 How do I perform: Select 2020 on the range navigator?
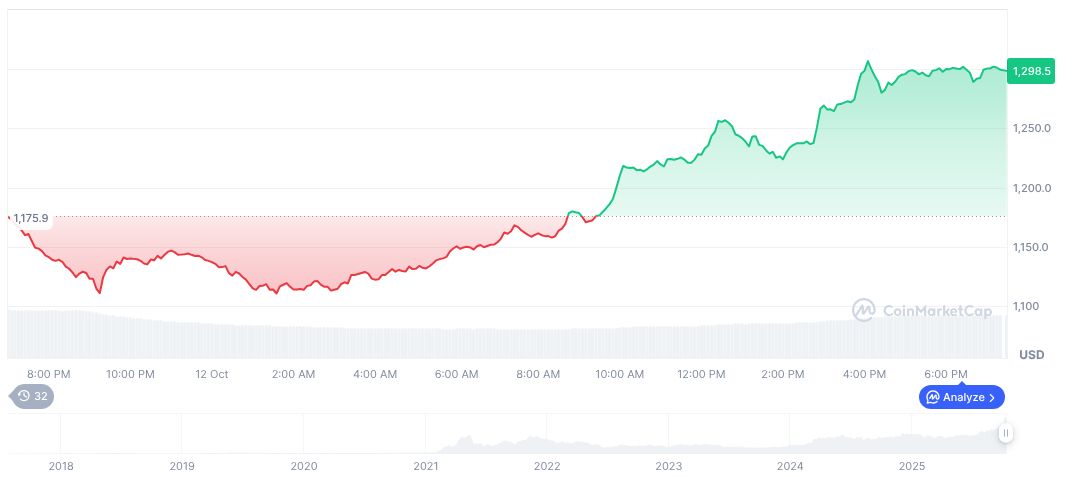coord(303,466)
